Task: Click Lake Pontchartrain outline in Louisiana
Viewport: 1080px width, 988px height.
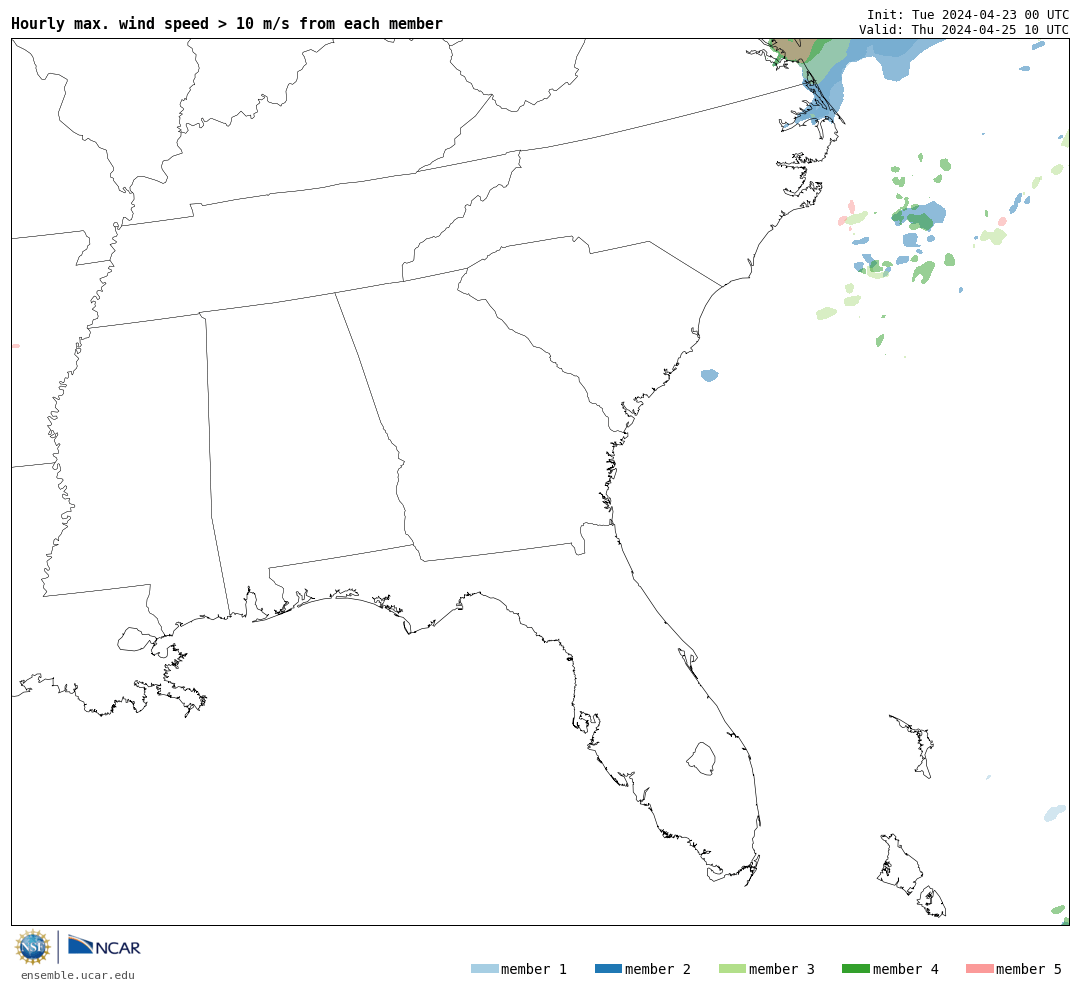Action: click(x=136, y=639)
